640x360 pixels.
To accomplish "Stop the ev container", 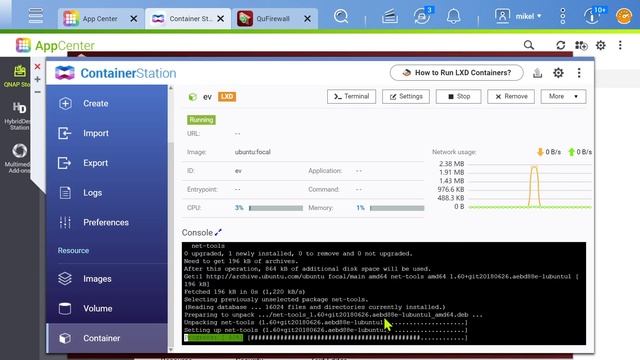I will click(x=458, y=97).
